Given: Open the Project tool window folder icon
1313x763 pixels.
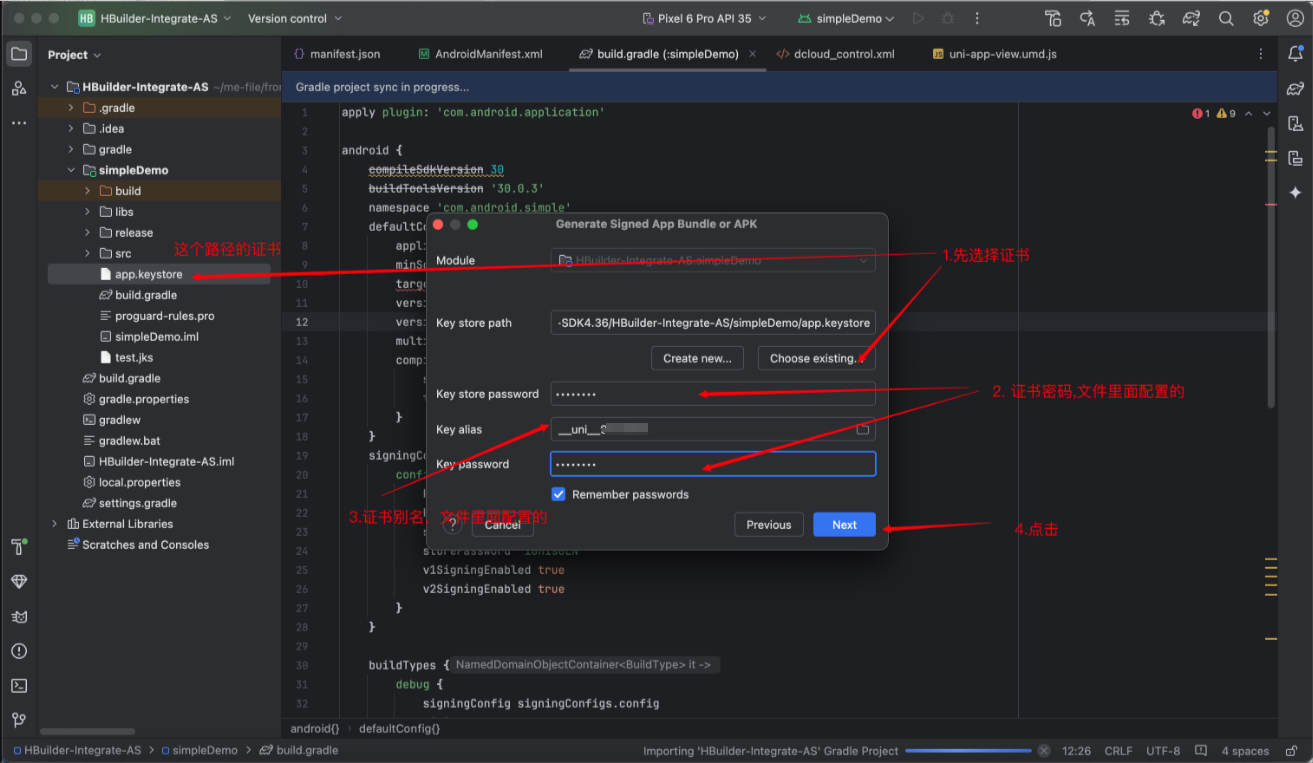Looking at the screenshot, I should tap(19, 54).
